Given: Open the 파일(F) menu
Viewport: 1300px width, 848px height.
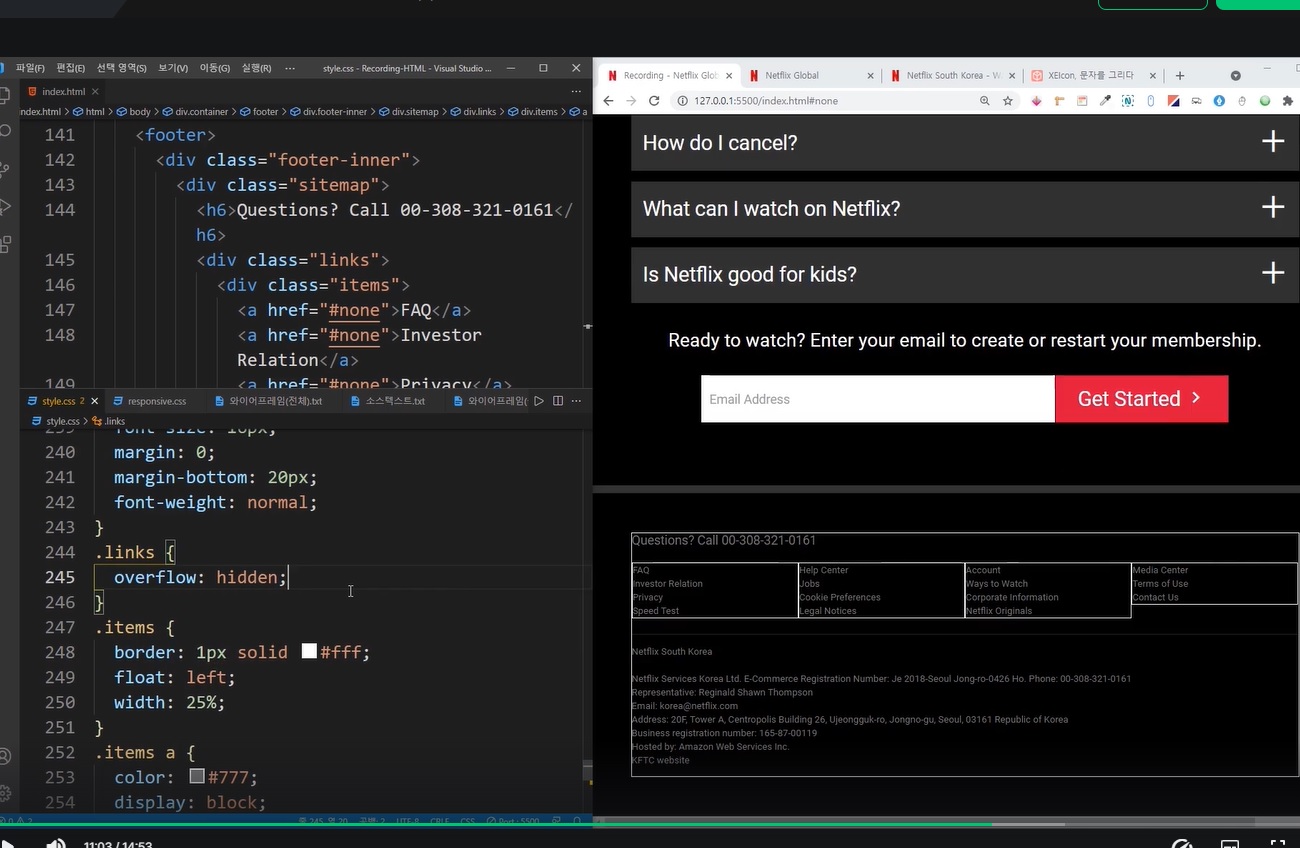Looking at the screenshot, I should click(x=30, y=68).
